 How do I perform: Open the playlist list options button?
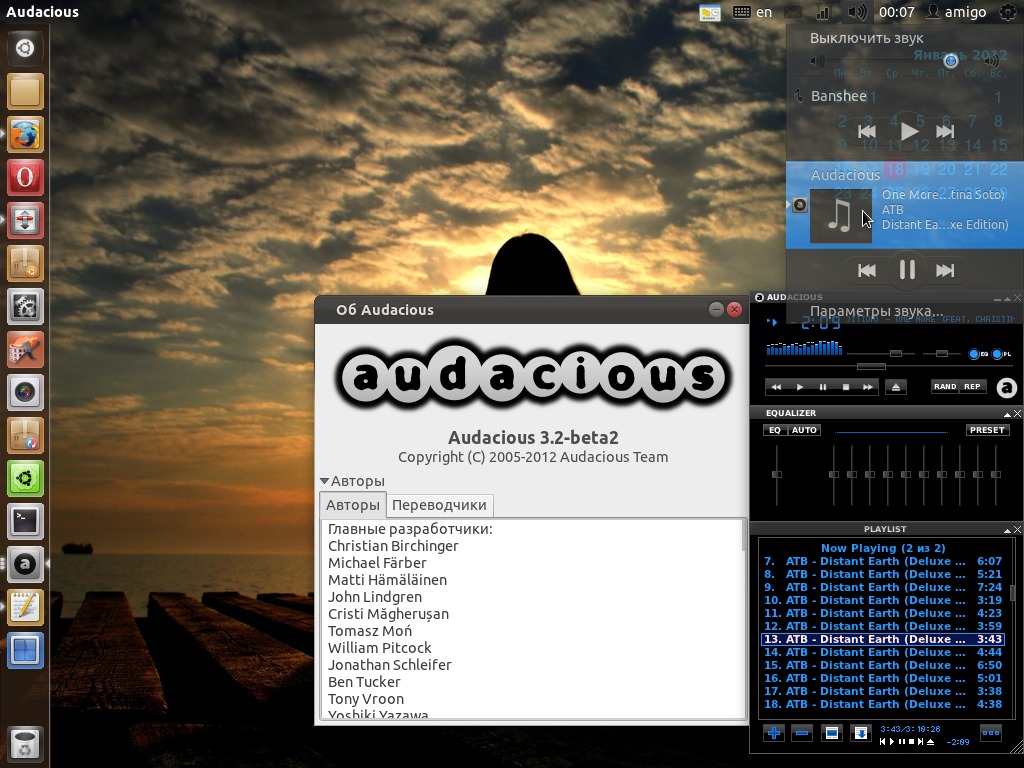(991, 733)
